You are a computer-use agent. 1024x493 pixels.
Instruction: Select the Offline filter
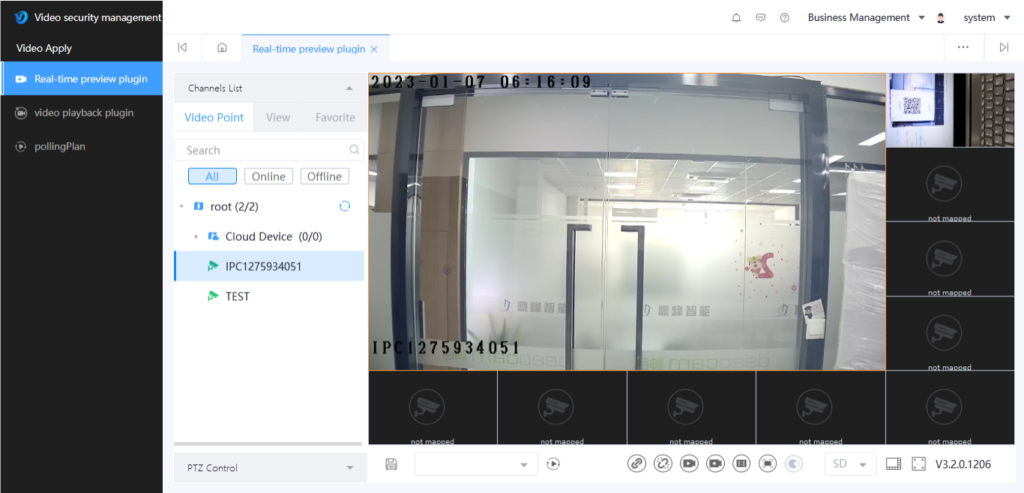(324, 176)
